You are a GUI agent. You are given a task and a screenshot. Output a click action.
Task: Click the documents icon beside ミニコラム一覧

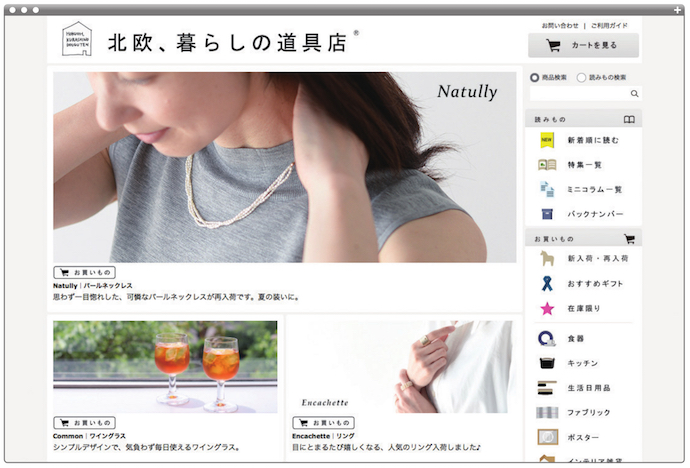pyautogui.click(x=547, y=189)
